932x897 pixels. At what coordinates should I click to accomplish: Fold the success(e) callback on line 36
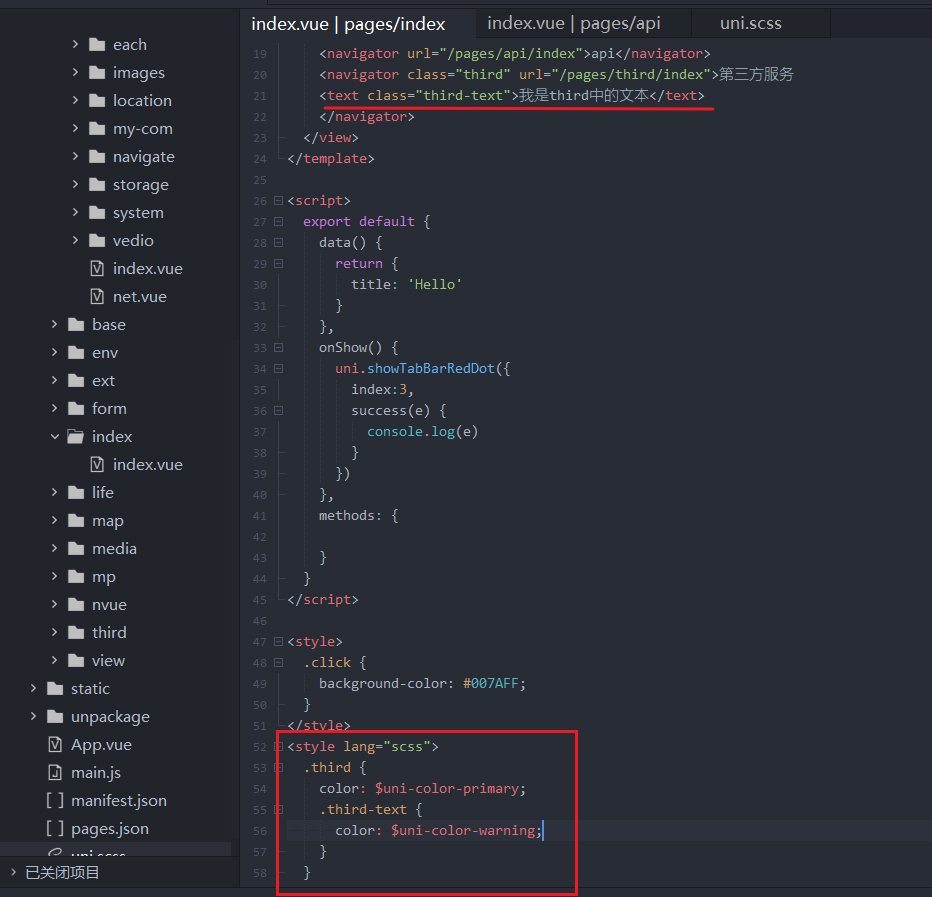pyautogui.click(x=278, y=410)
